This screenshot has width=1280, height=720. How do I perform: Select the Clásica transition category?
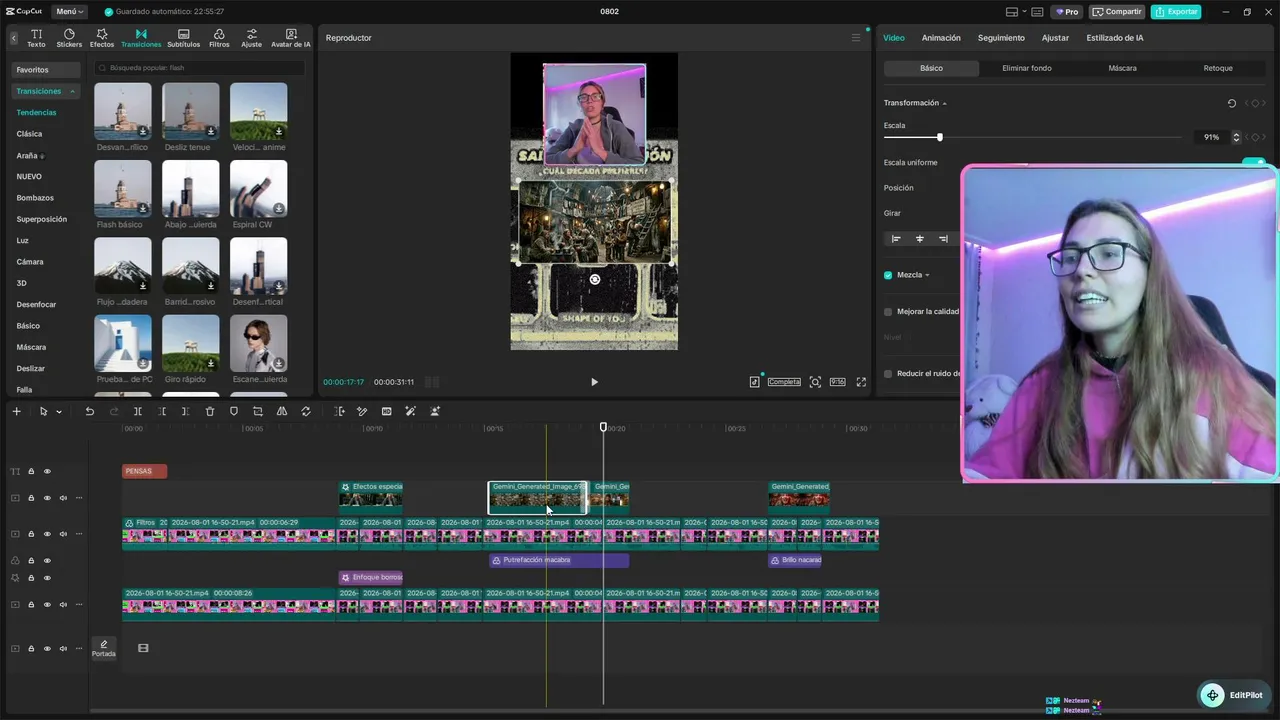29,134
